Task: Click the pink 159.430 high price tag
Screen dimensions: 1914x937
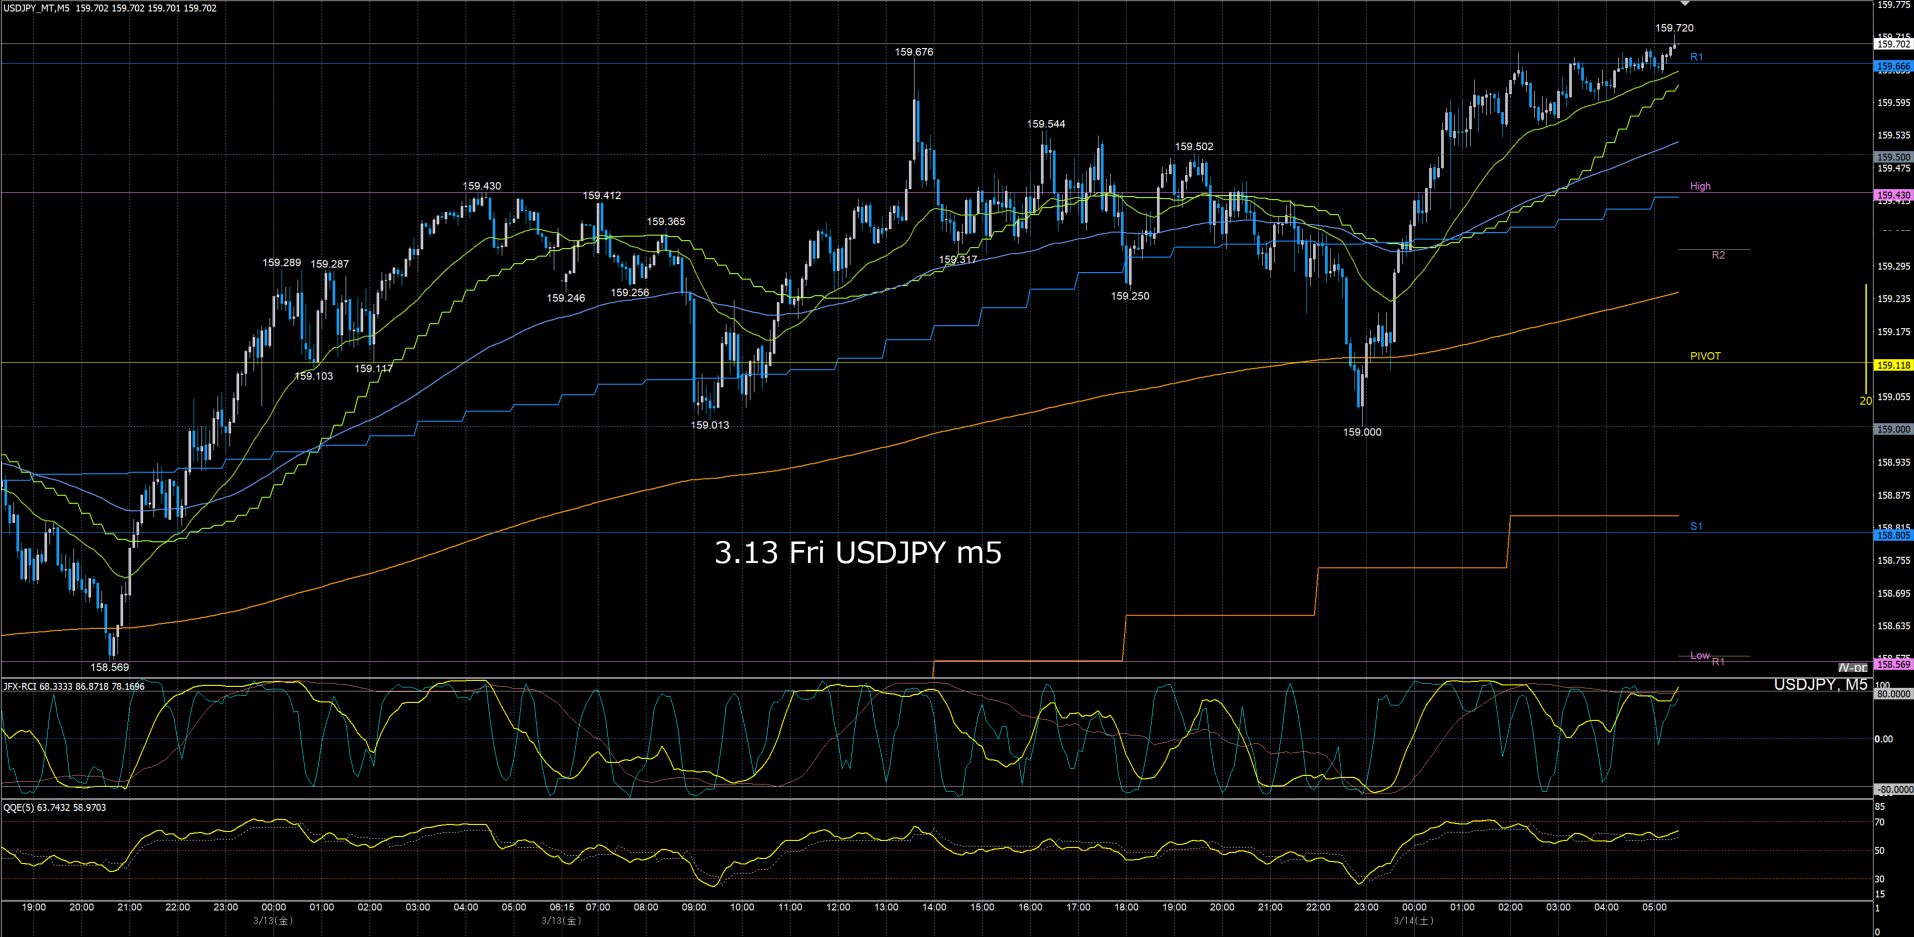Action: pyautogui.click(x=1892, y=196)
